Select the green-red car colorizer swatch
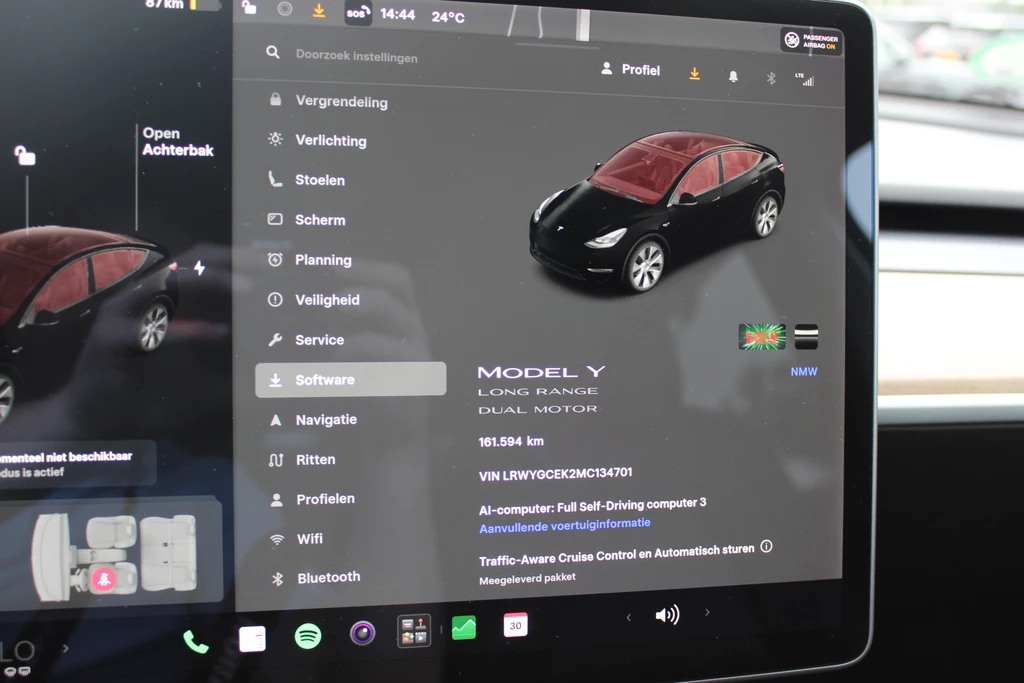The height and width of the screenshot is (683, 1024). (762, 337)
